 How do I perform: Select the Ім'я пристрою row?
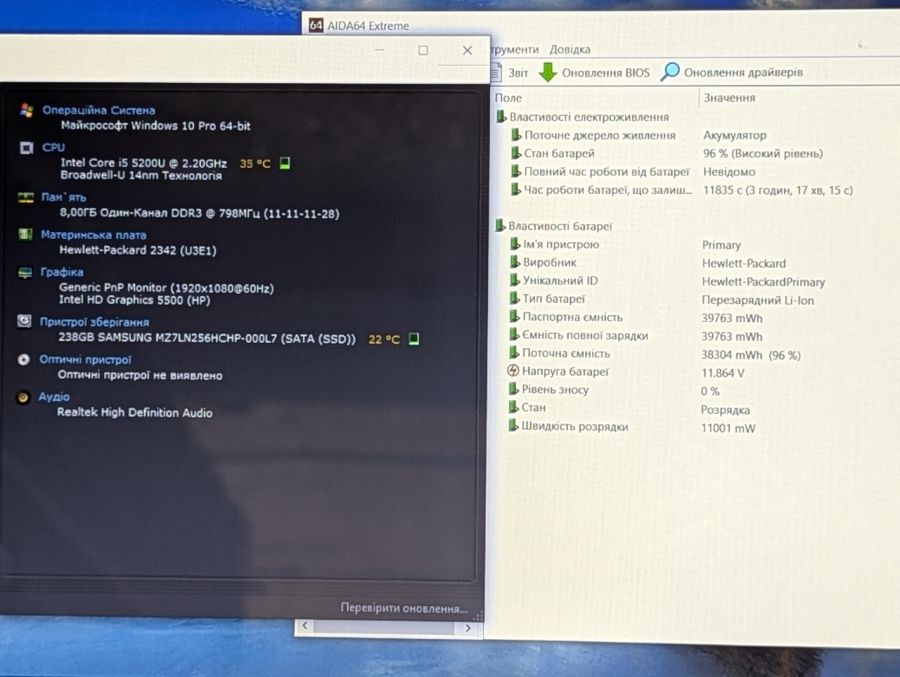click(x=626, y=244)
